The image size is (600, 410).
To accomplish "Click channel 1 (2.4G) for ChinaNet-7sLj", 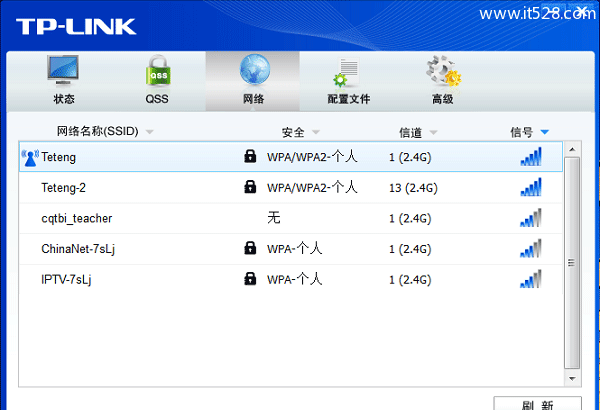I will tap(410, 249).
